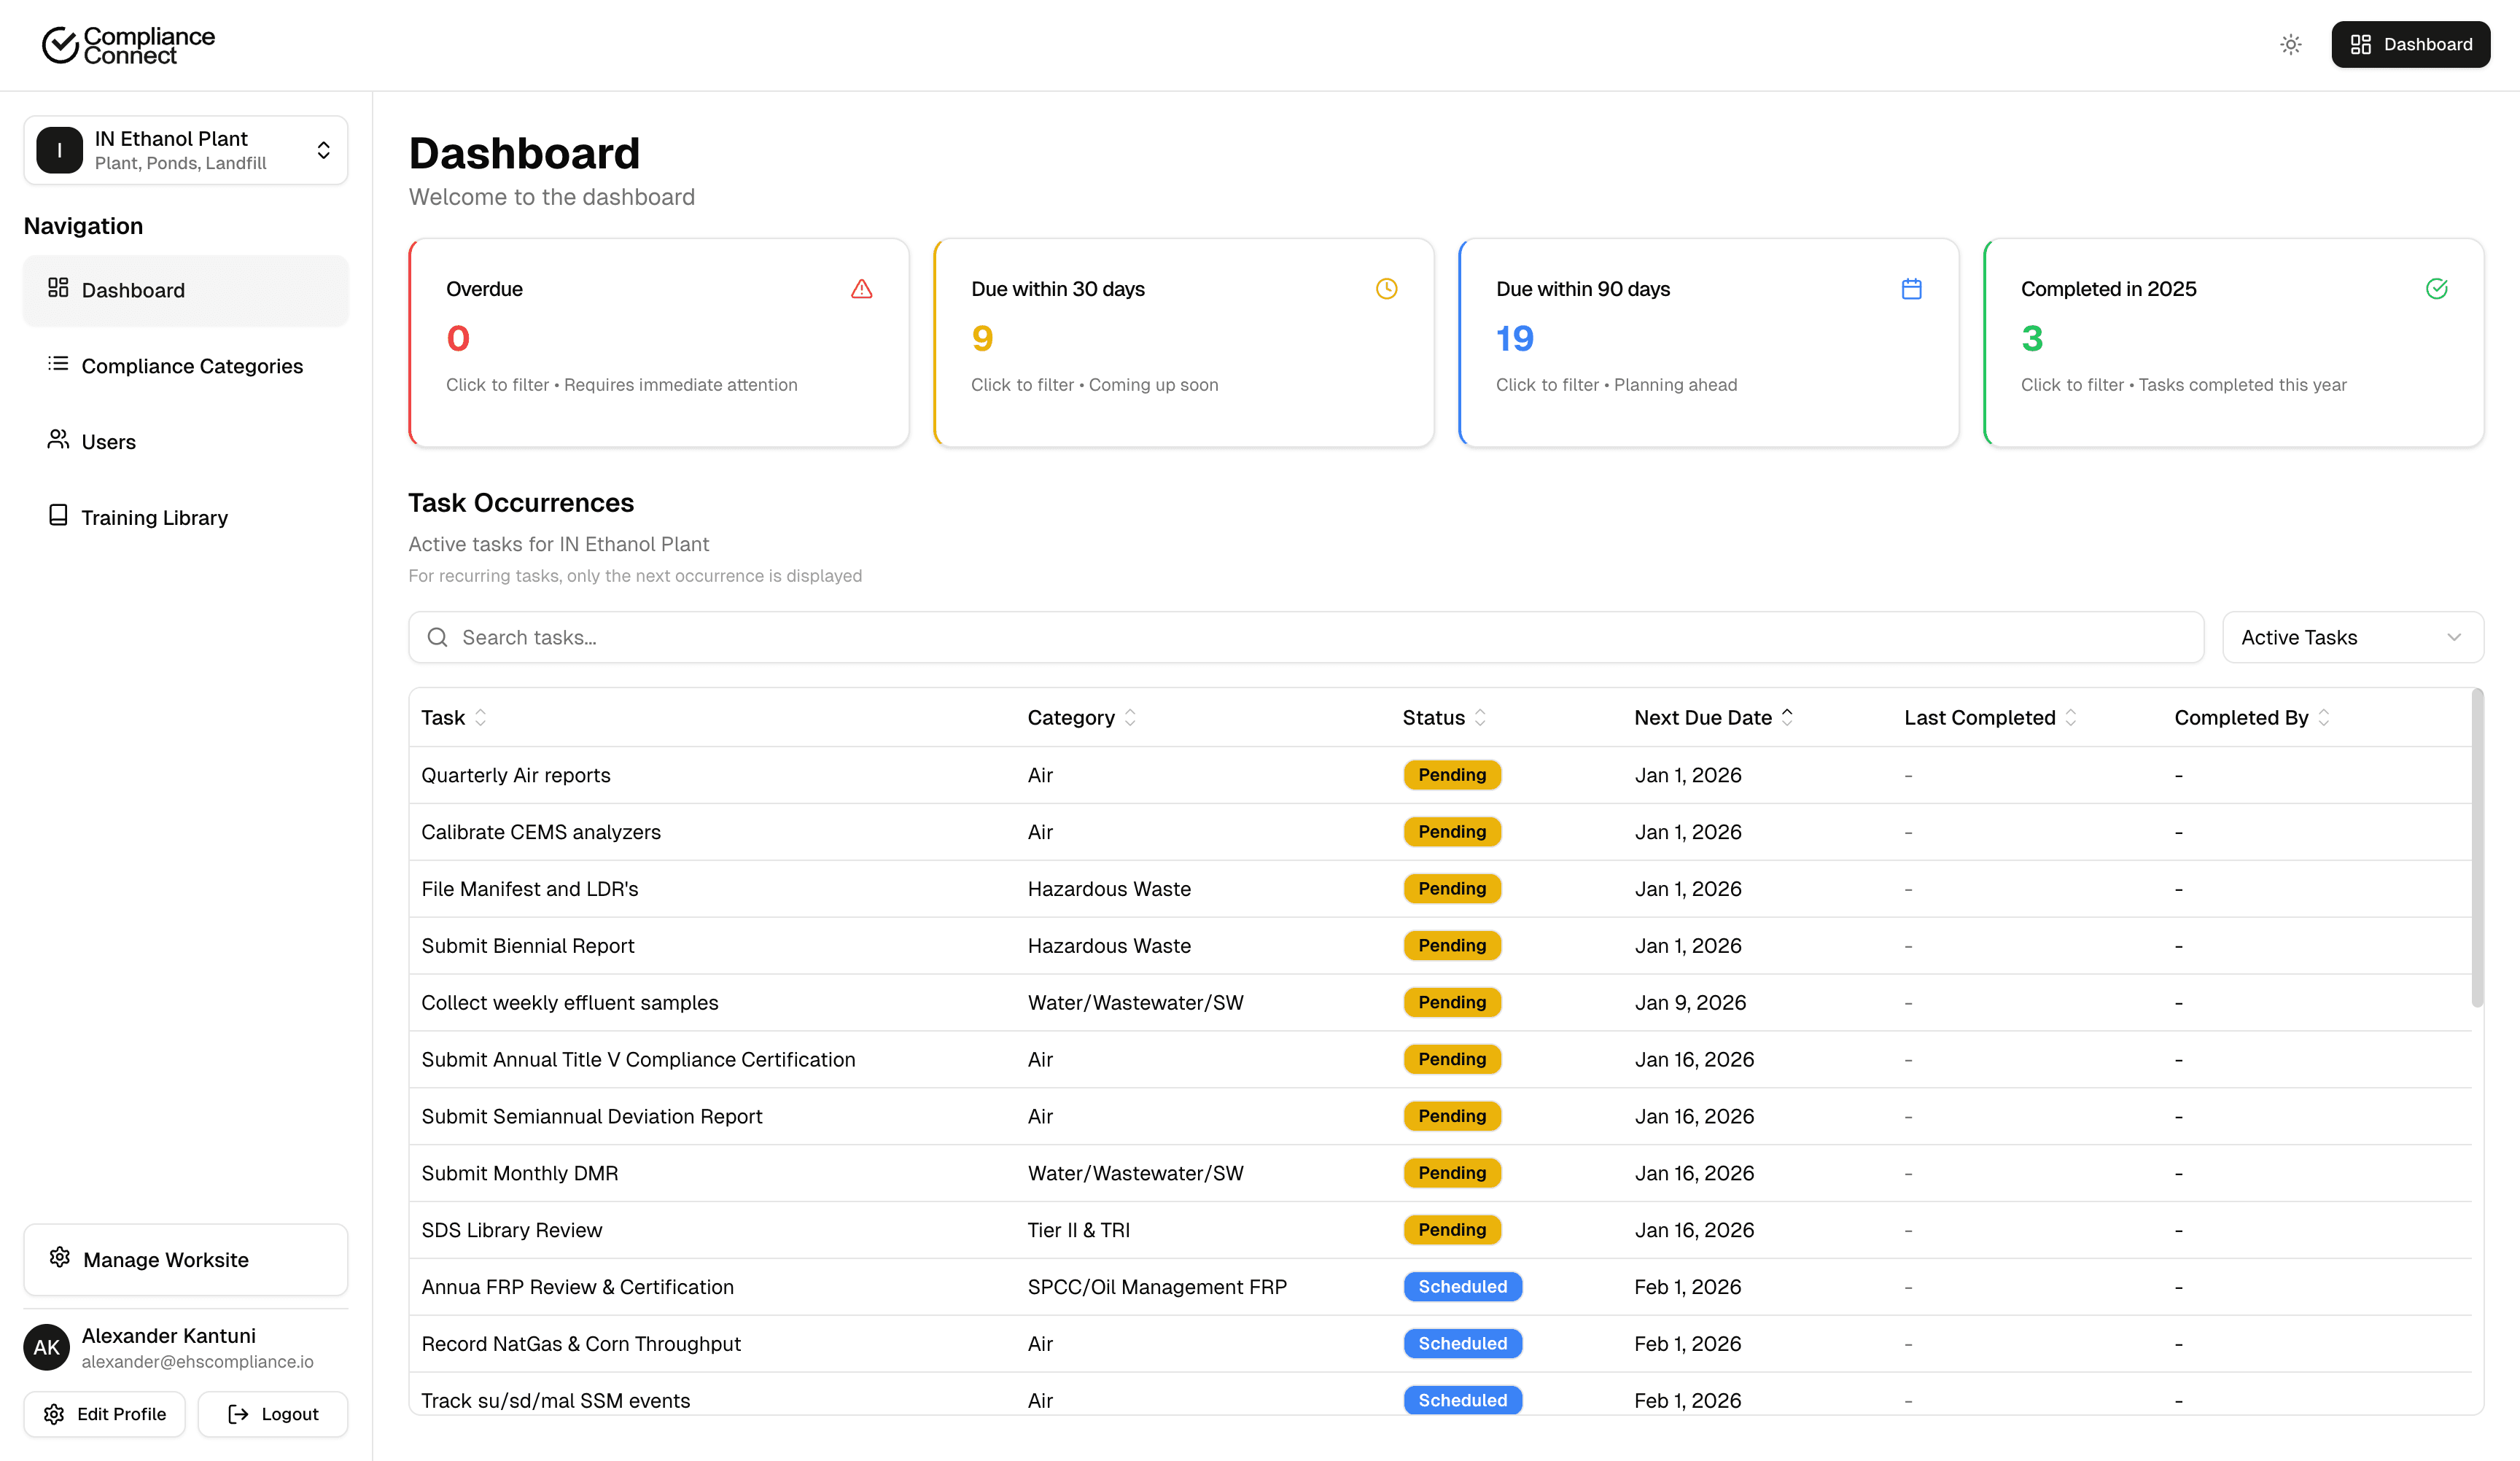This screenshot has width=2520, height=1461.
Task: Open the IN Ethanol Plant worksite switcher
Action: (186, 150)
